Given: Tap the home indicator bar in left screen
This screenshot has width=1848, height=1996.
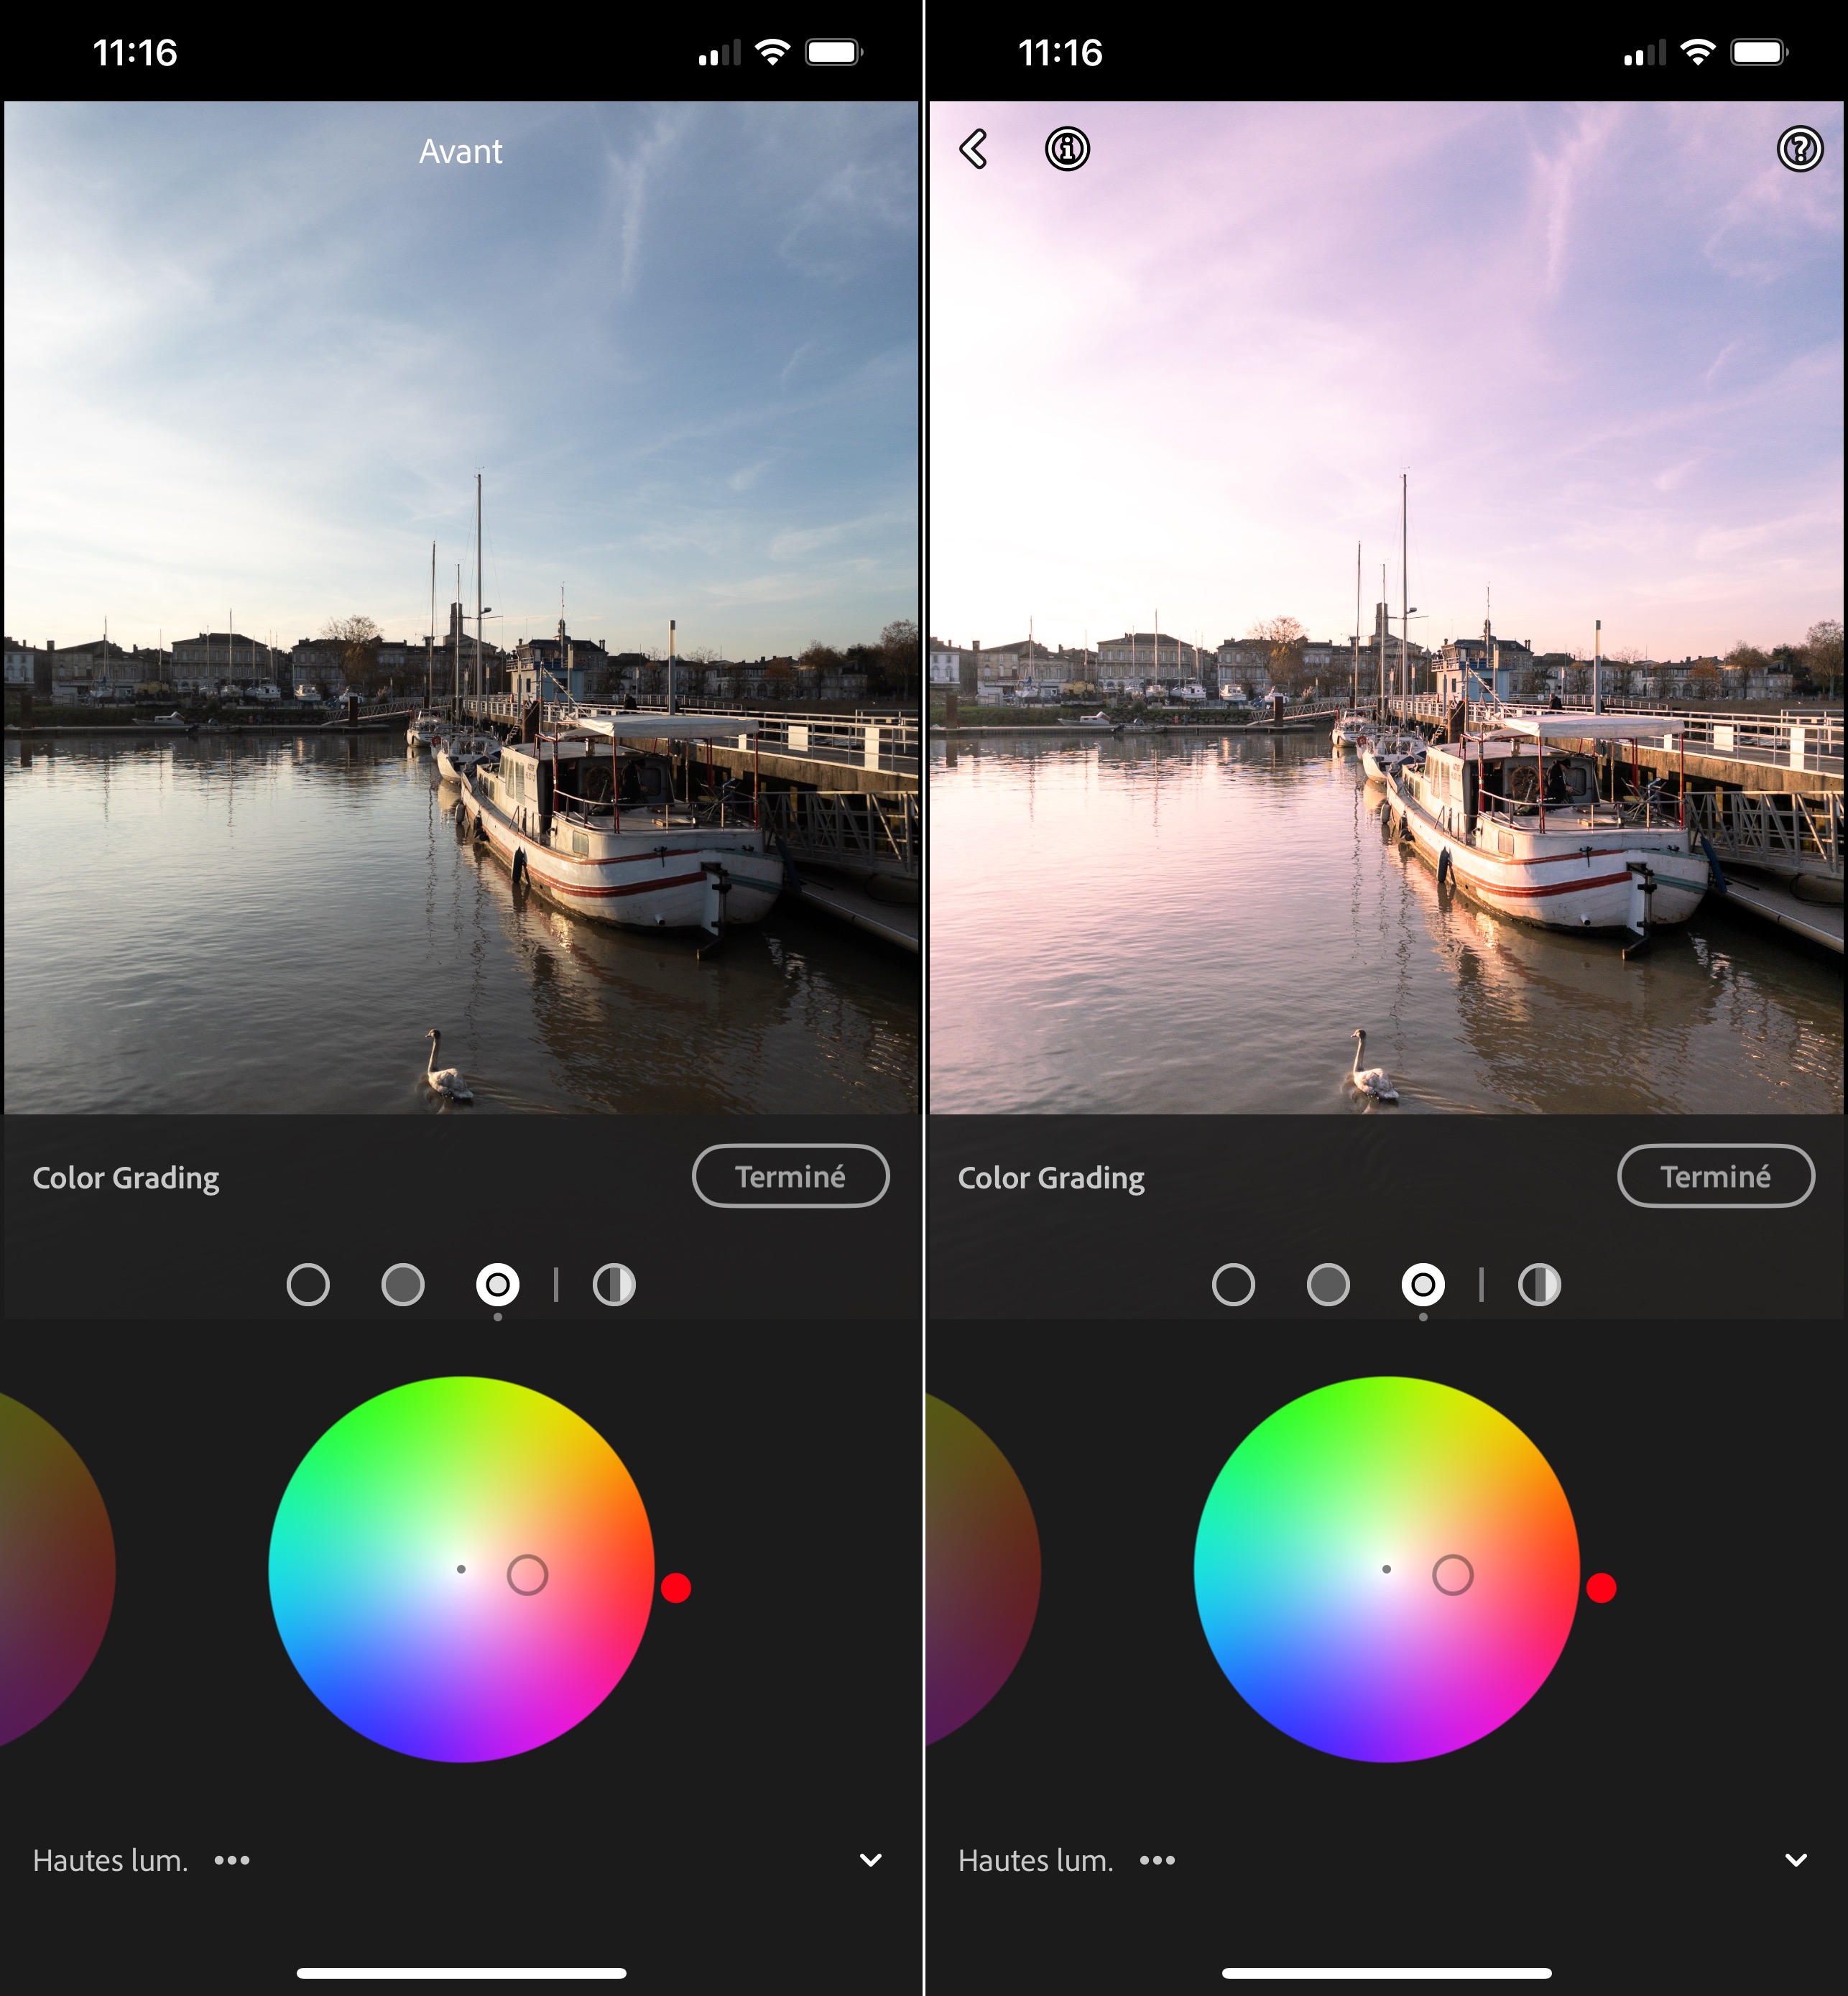Looking at the screenshot, I should tap(461, 1973).
